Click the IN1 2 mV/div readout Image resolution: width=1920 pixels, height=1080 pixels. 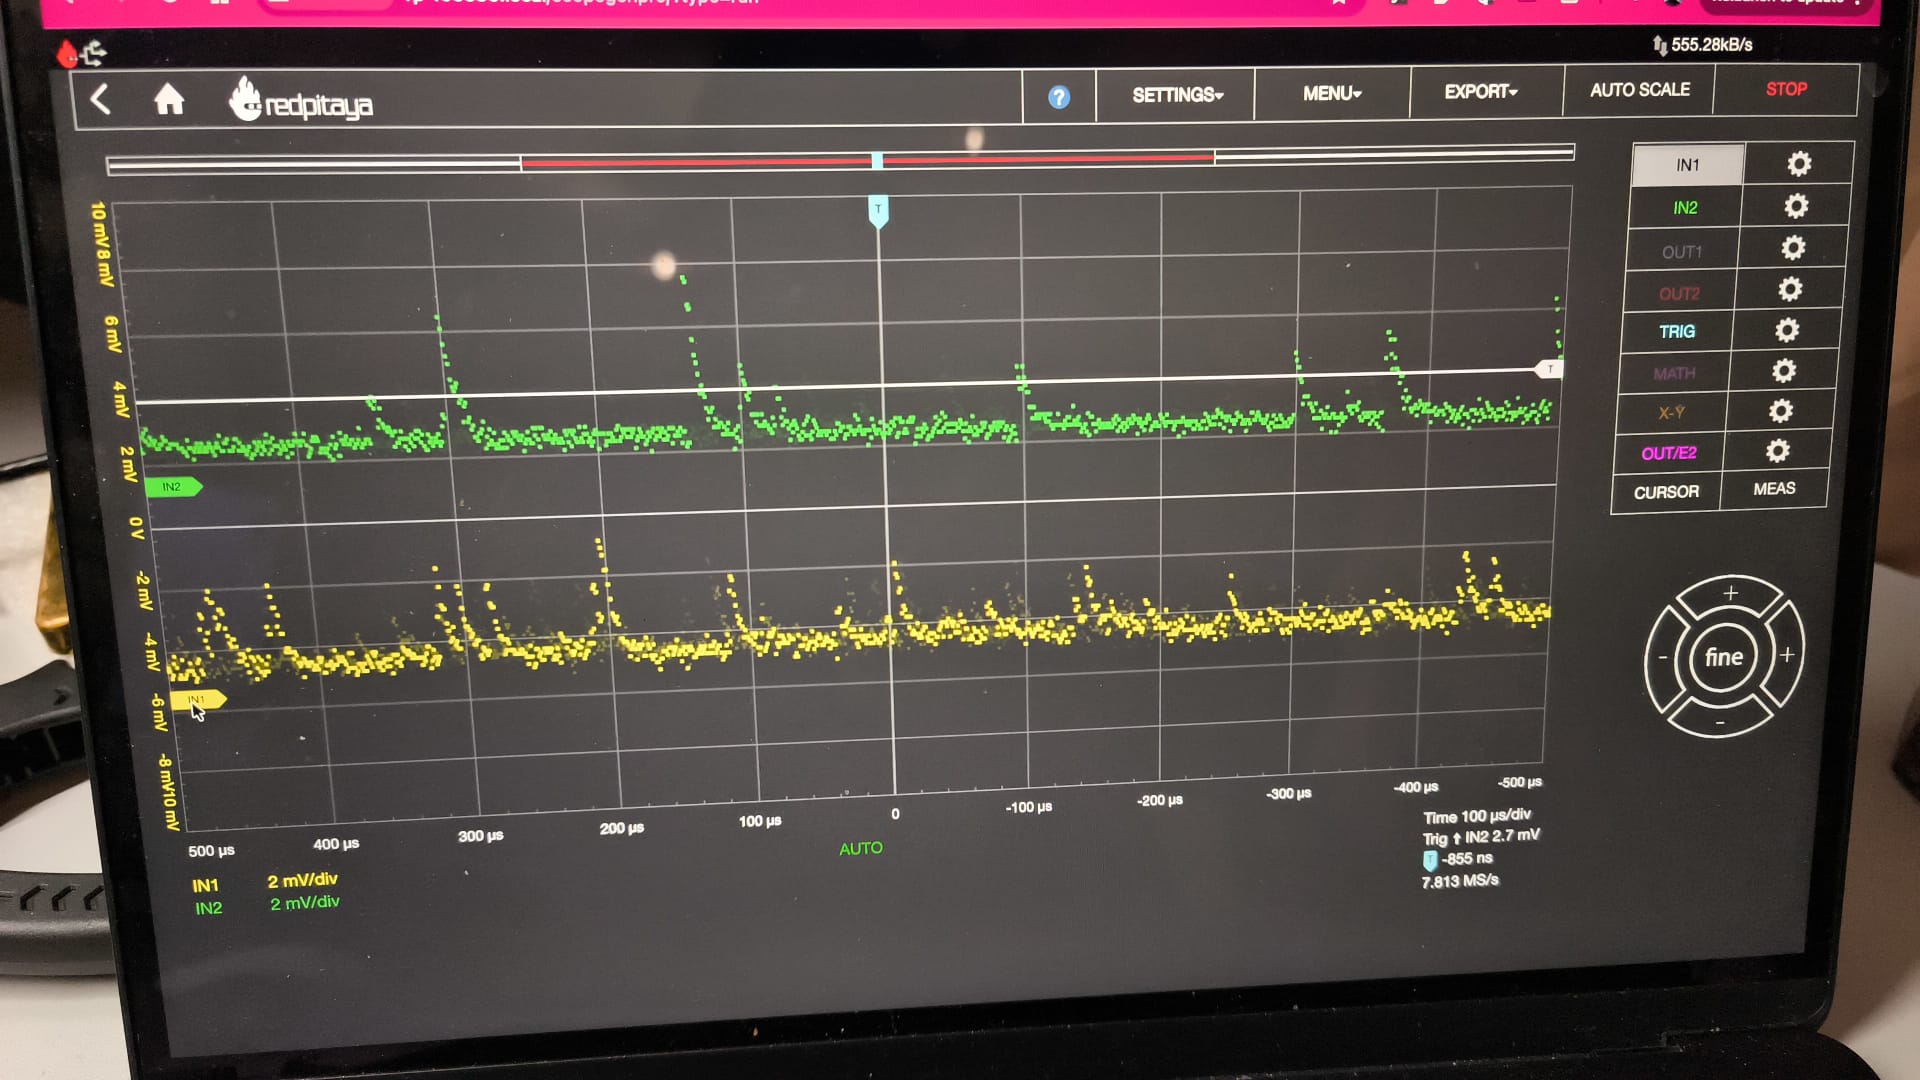[x=302, y=881]
